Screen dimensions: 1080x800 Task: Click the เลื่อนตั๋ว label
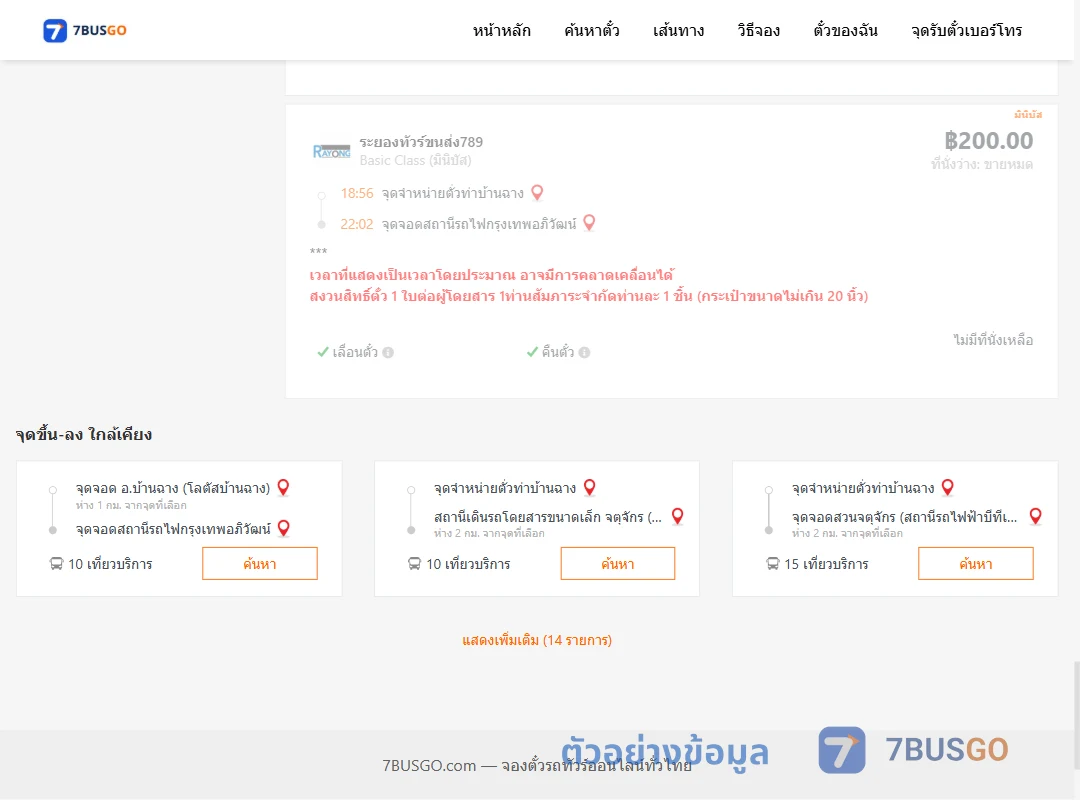pos(355,352)
